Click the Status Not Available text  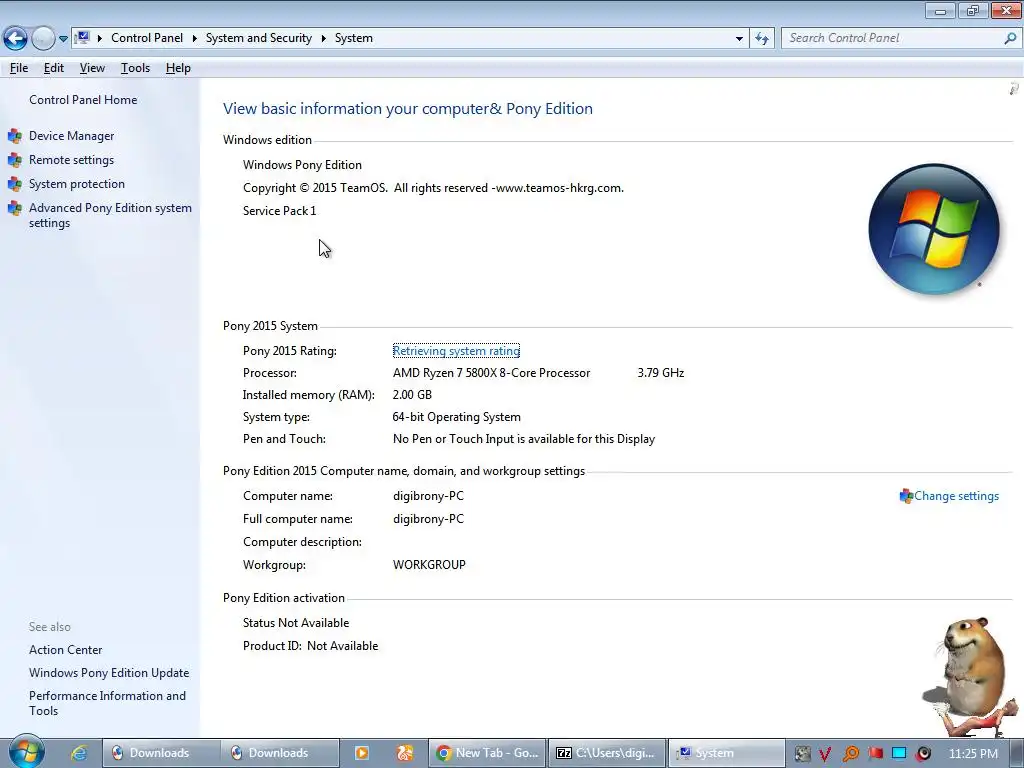296,623
